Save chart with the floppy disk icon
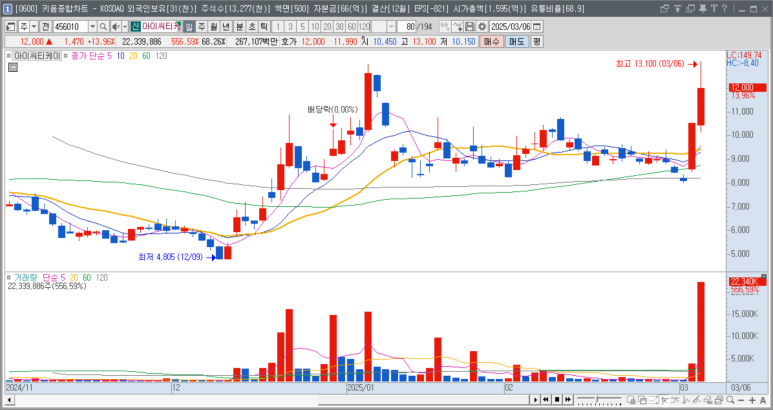 (x=470, y=27)
